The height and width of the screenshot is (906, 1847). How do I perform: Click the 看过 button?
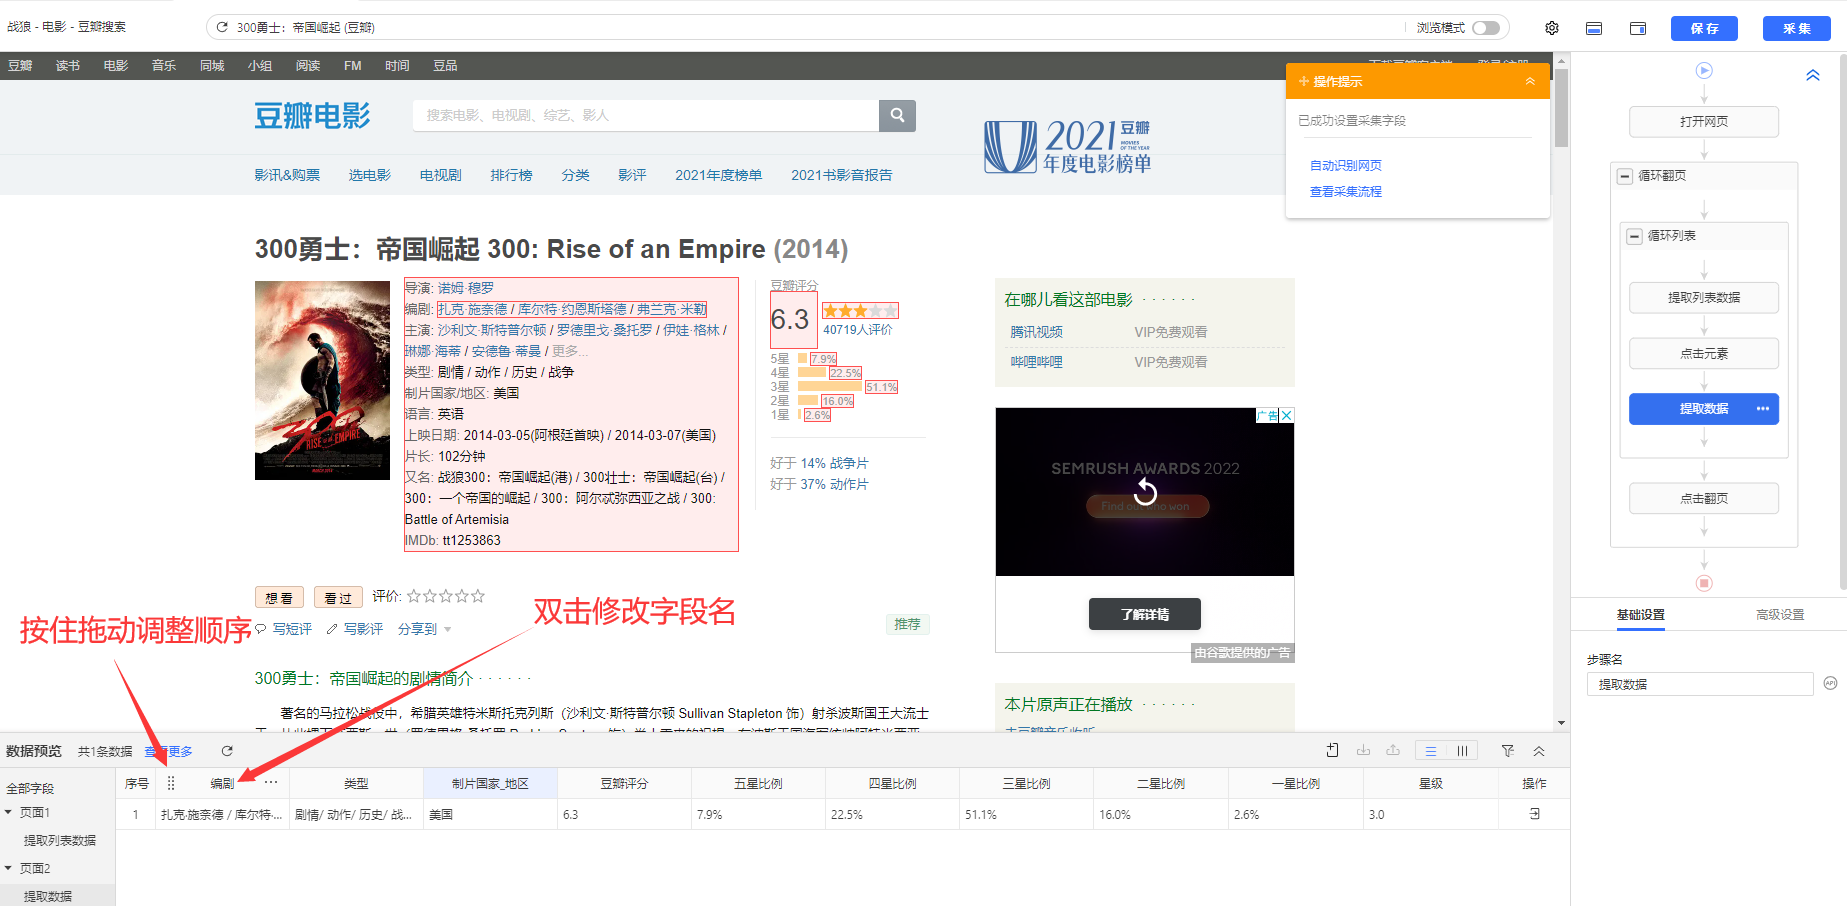(x=338, y=598)
